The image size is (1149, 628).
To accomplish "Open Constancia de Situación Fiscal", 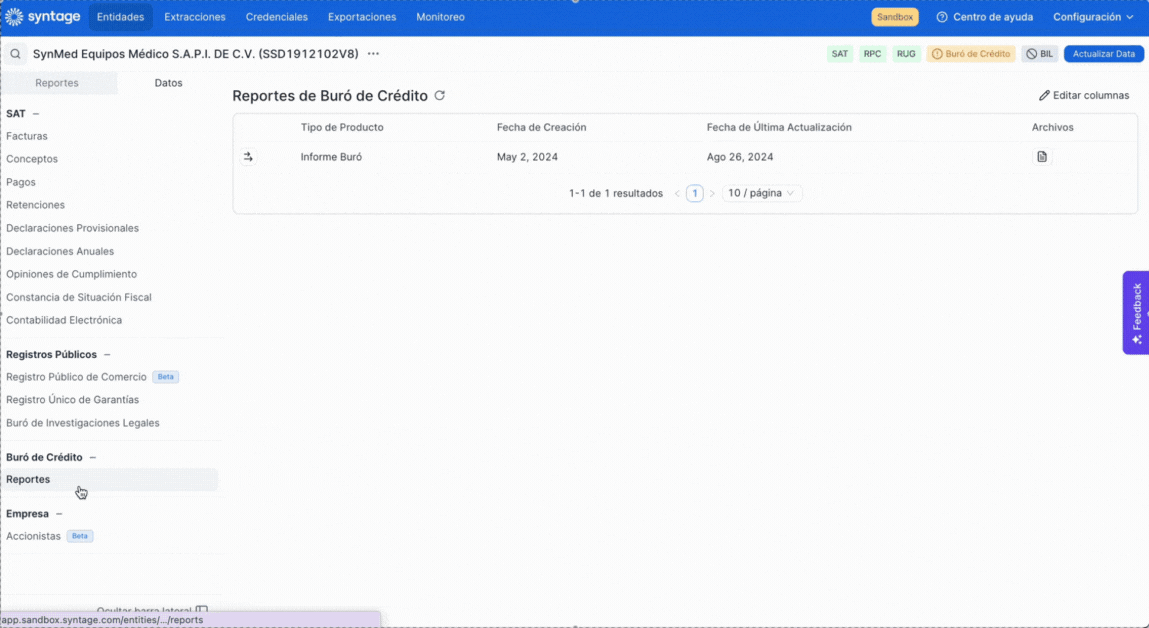I will coord(79,298).
